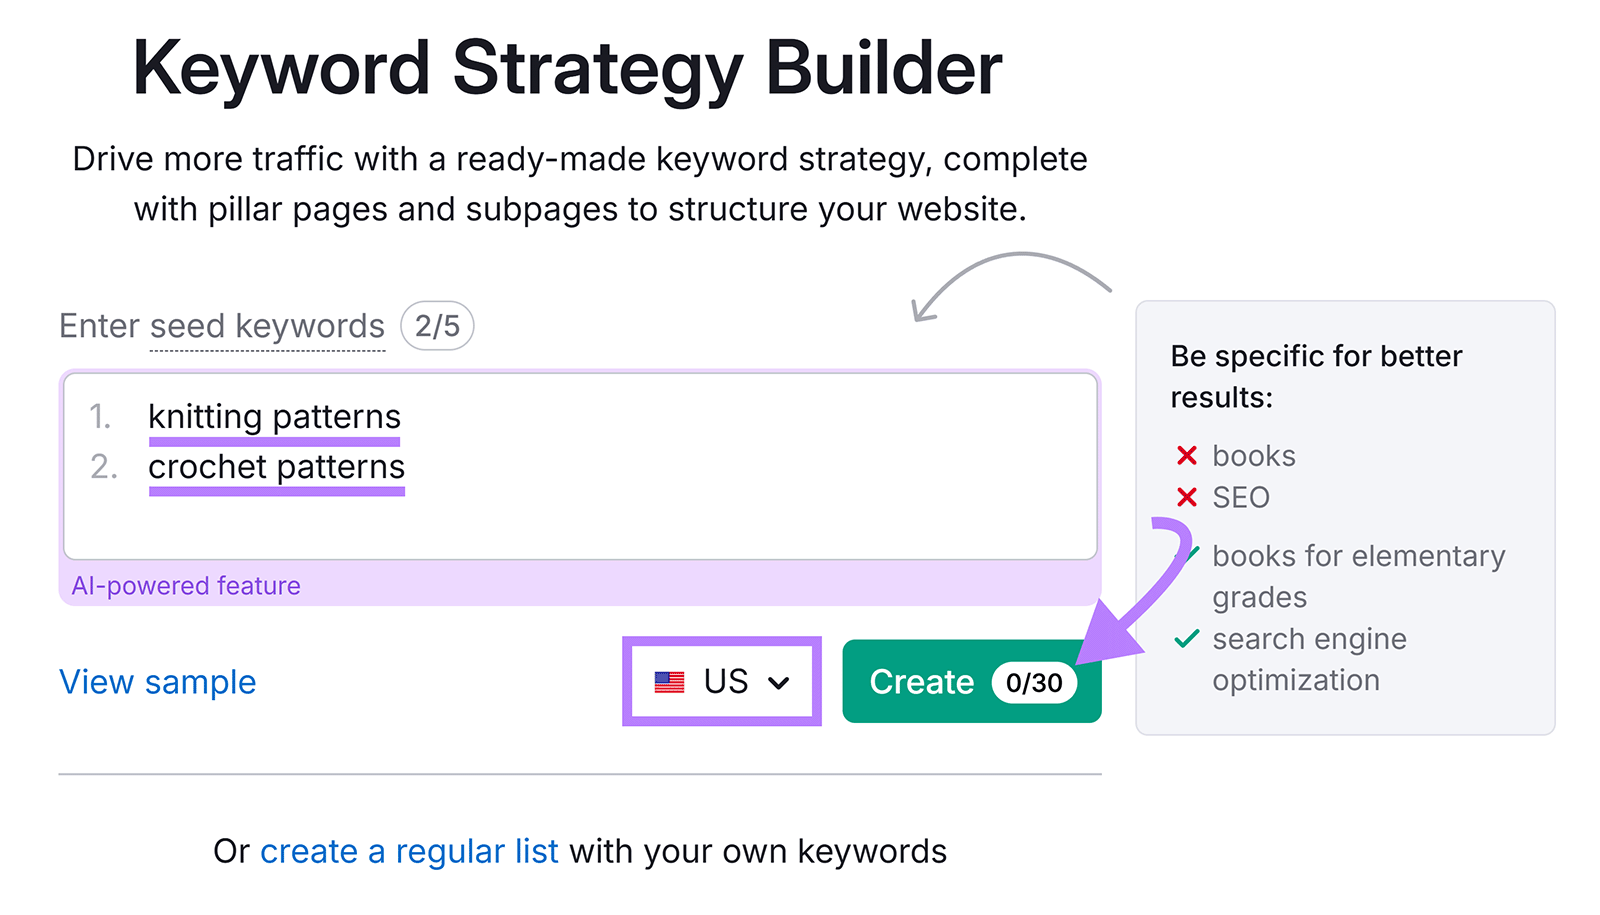Select the crochet patterns keyword entry
The image size is (1600, 915).
click(277, 466)
